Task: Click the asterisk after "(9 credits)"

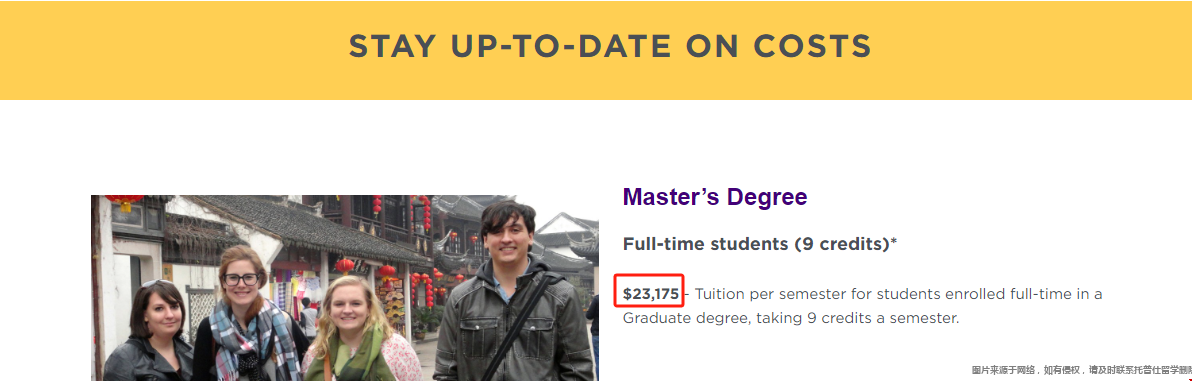Action: click(894, 242)
